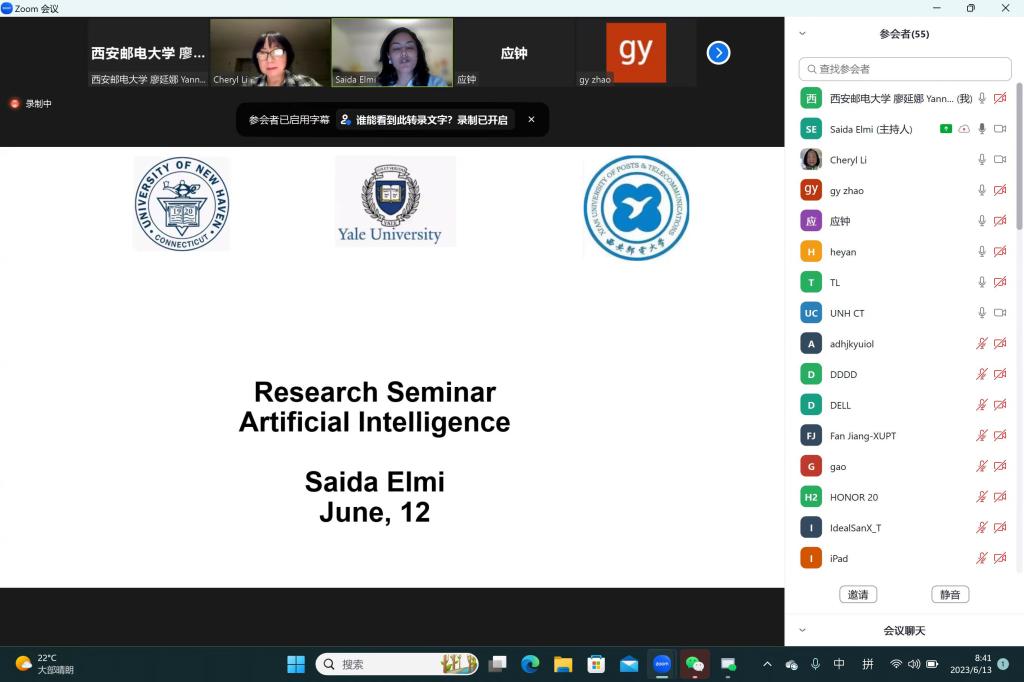Open File Explorer from the taskbar

563,664
